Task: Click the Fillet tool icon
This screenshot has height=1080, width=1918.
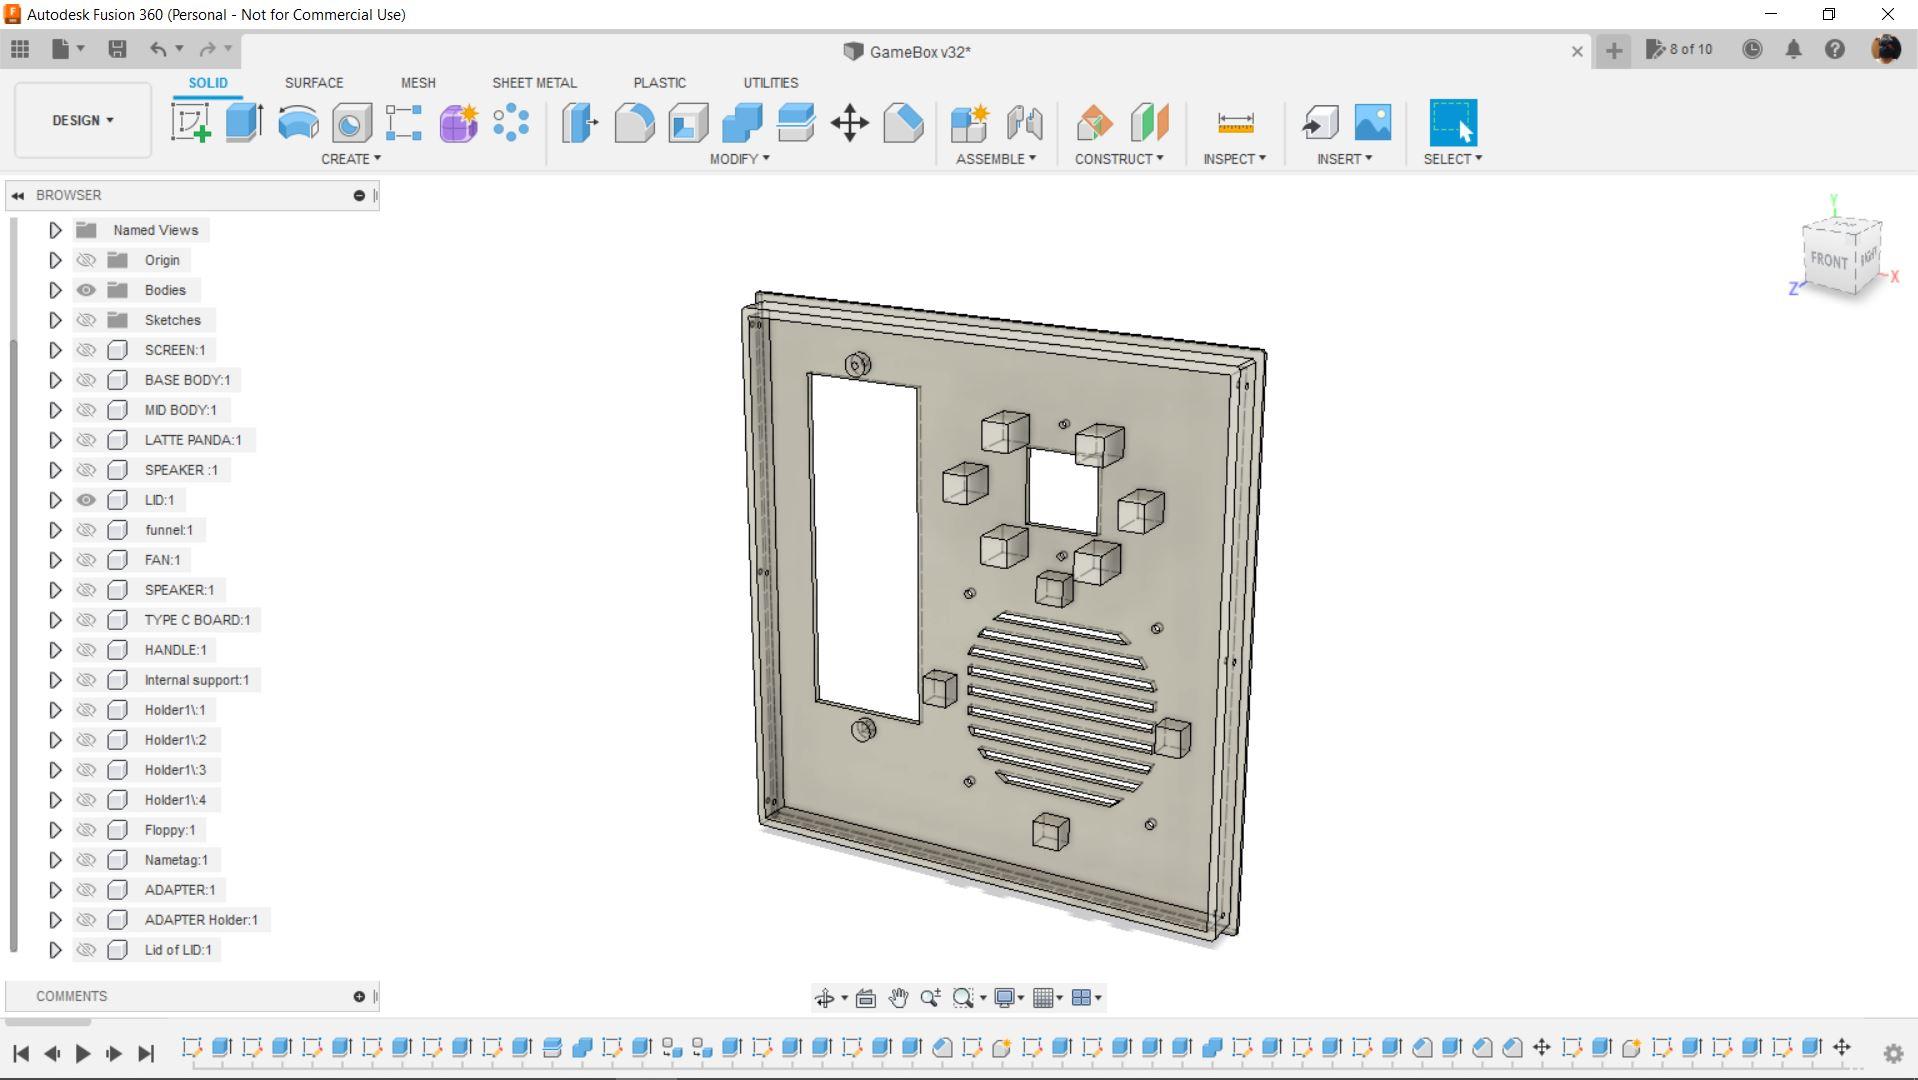Action: pyautogui.click(x=634, y=123)
